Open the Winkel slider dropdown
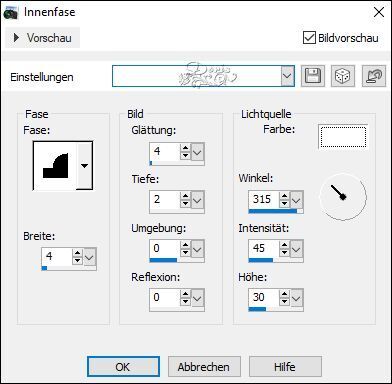This screenshot has width=392, height=384. pyautogui.click(x=296, y=200)
